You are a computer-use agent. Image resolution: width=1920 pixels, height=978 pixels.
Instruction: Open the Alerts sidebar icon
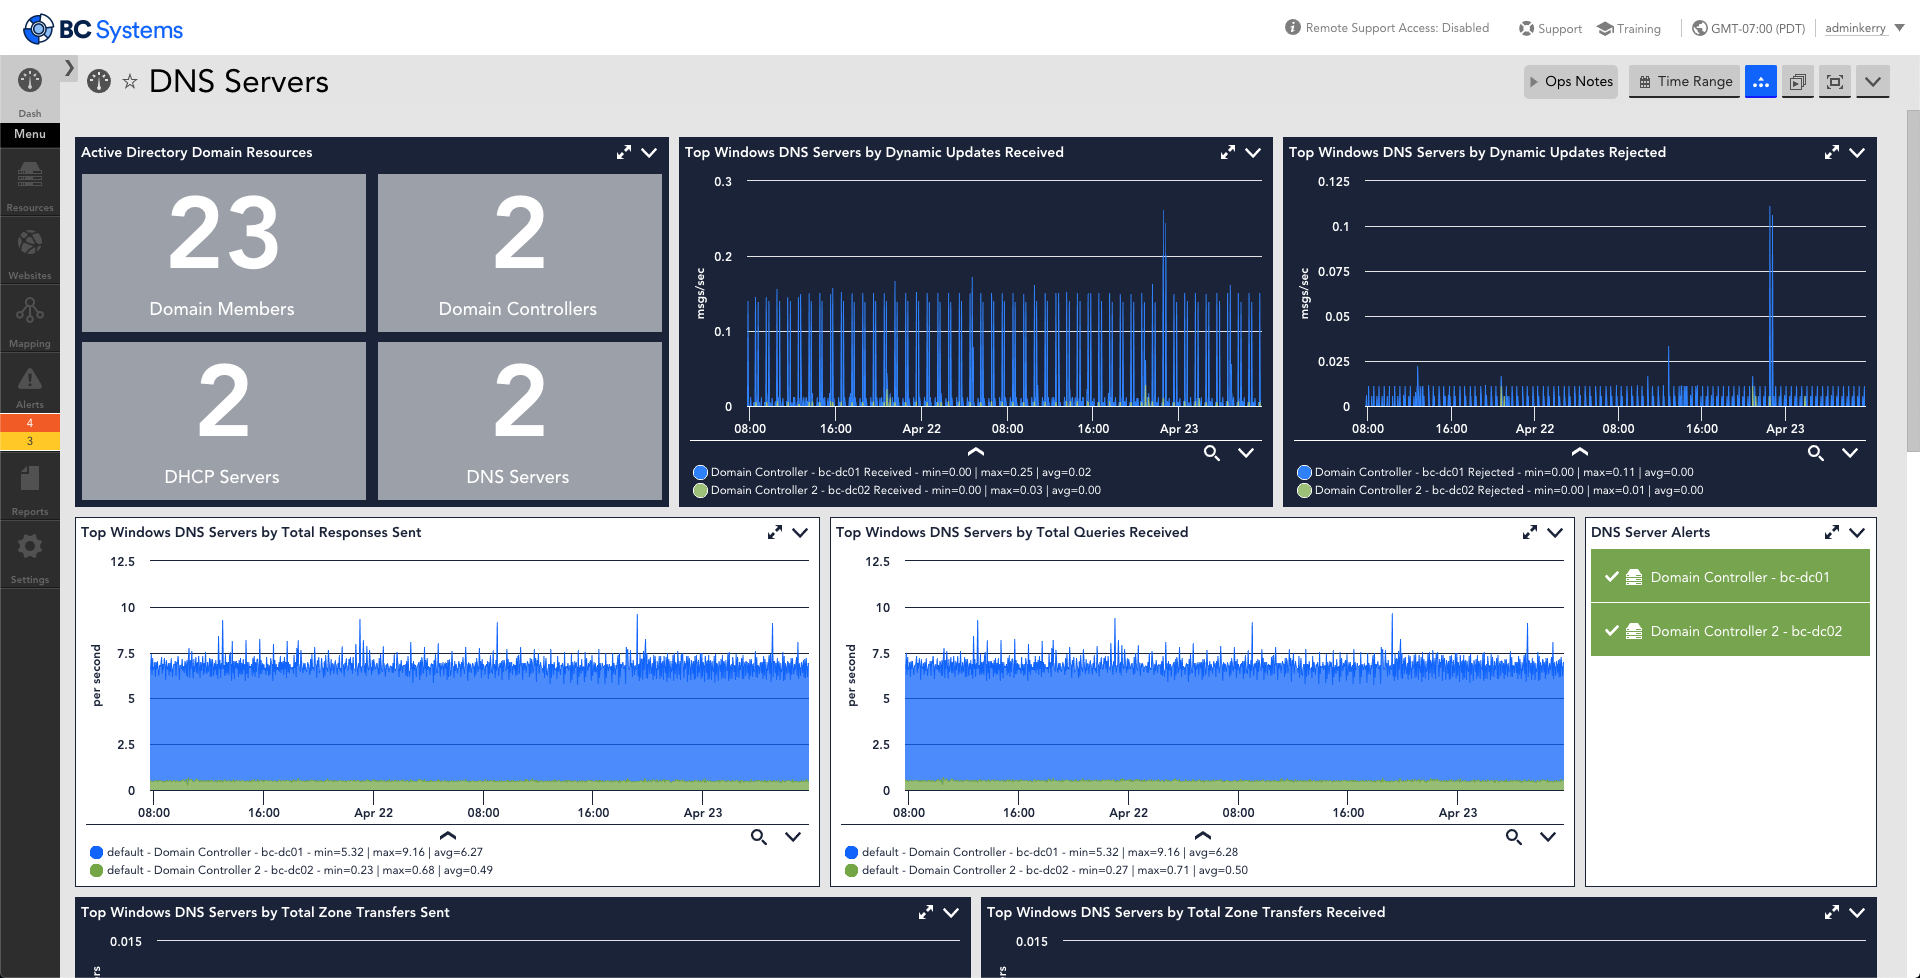tap(30, 385)
